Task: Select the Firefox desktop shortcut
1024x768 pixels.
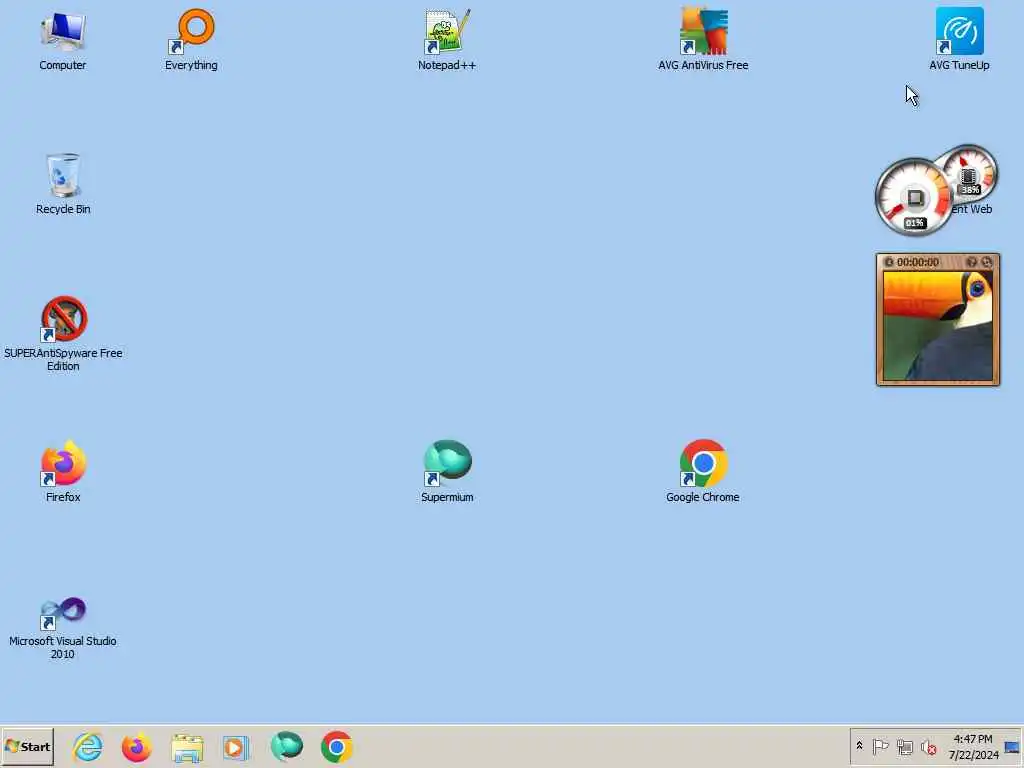Action: [63, 472]
